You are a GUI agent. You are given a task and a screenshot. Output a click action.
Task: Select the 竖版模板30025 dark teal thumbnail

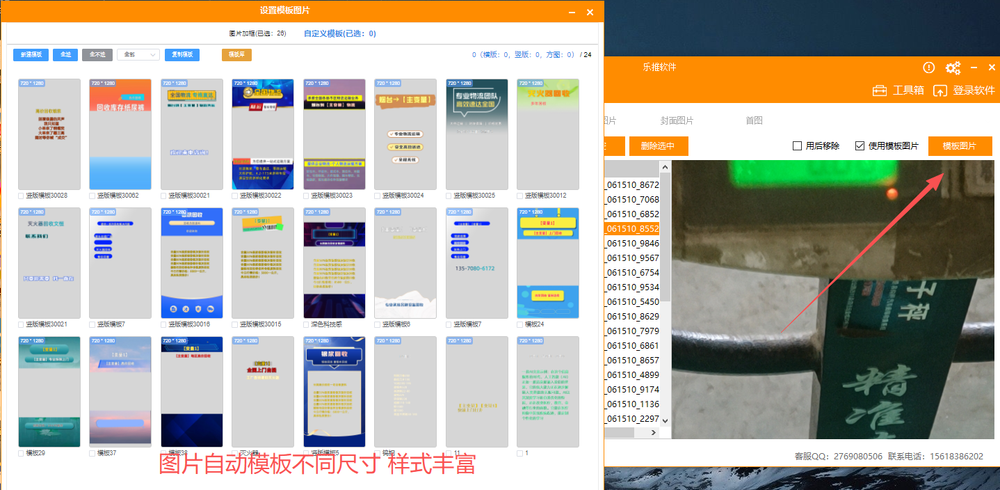(477, 134)
